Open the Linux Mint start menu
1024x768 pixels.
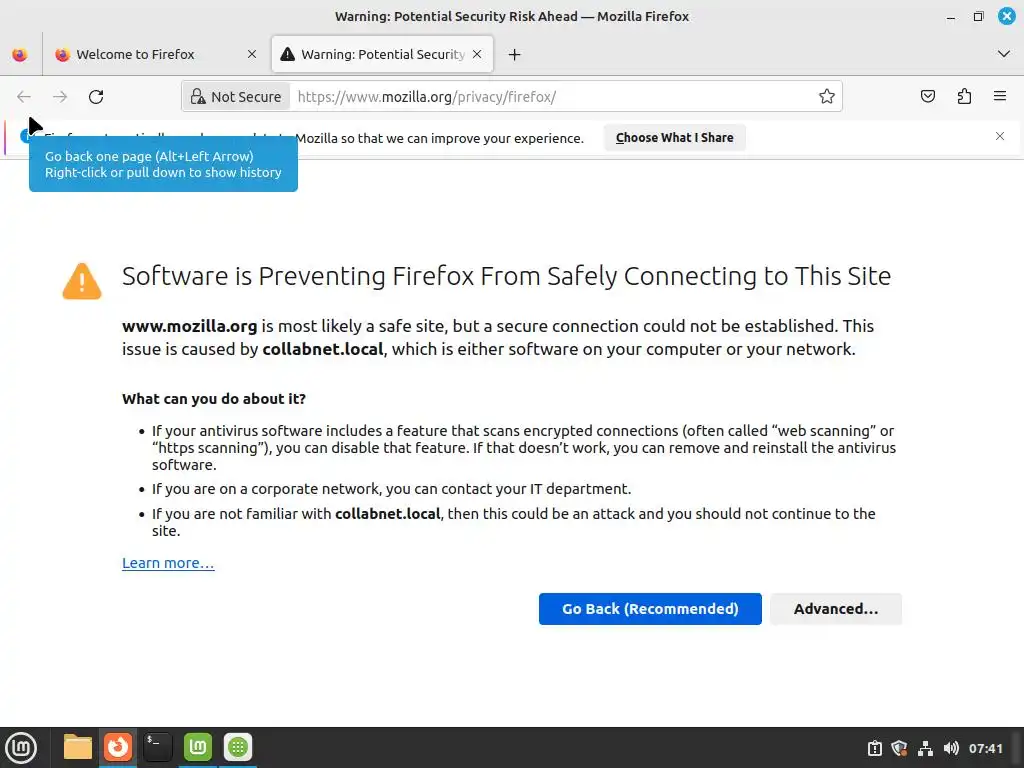pos(21,747)
